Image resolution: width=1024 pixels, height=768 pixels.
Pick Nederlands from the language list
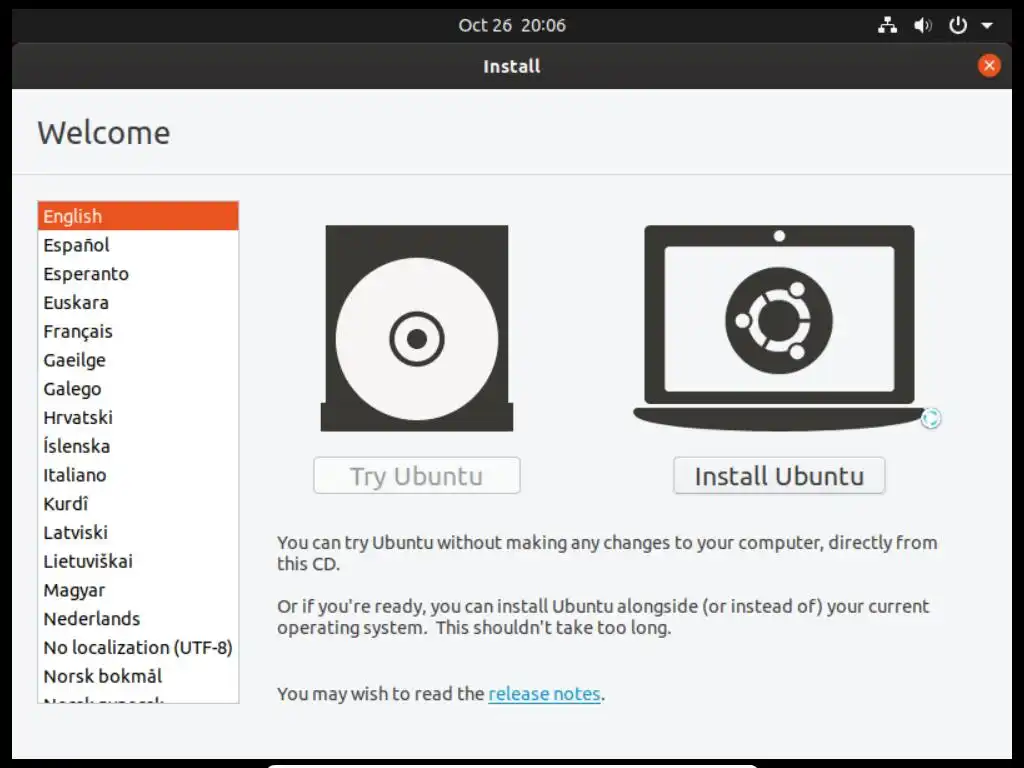[x=138, y=618]
